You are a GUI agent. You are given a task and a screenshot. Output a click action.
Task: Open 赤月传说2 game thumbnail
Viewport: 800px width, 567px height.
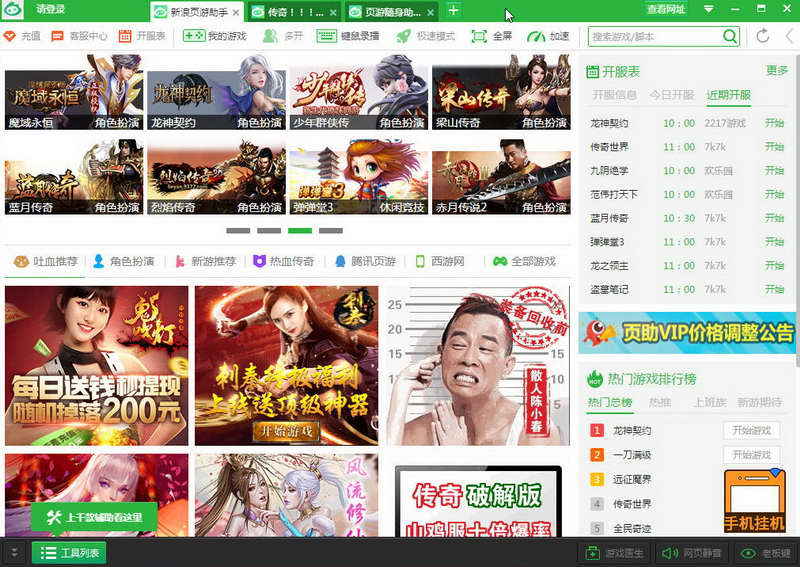[x=501, y=177]
